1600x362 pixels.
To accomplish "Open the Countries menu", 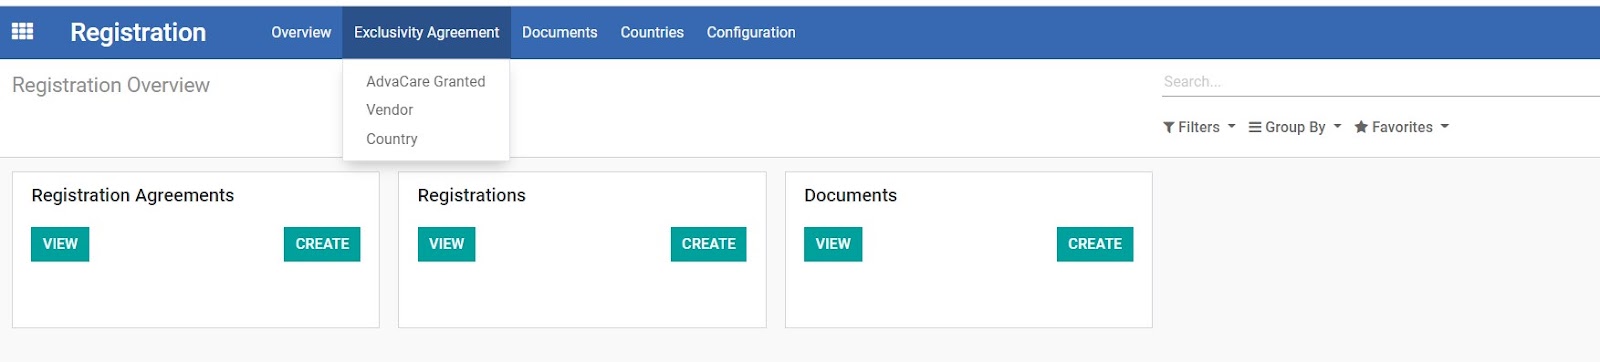I will pos(652,32).
